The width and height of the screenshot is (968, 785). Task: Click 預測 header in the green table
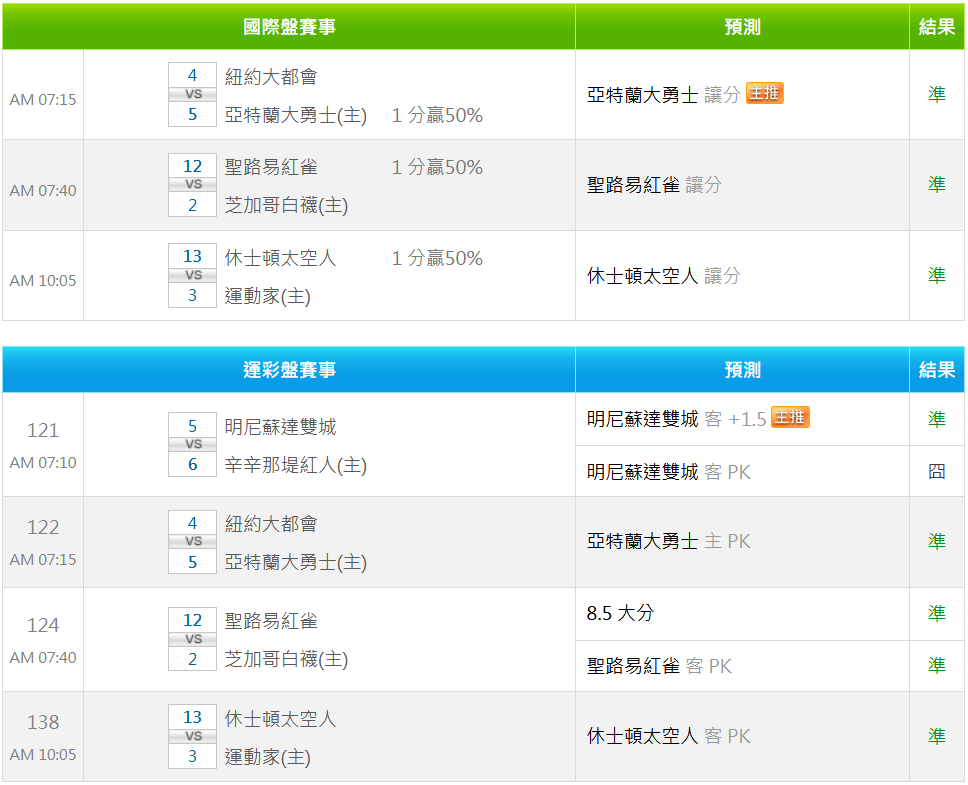coord(742,27)
